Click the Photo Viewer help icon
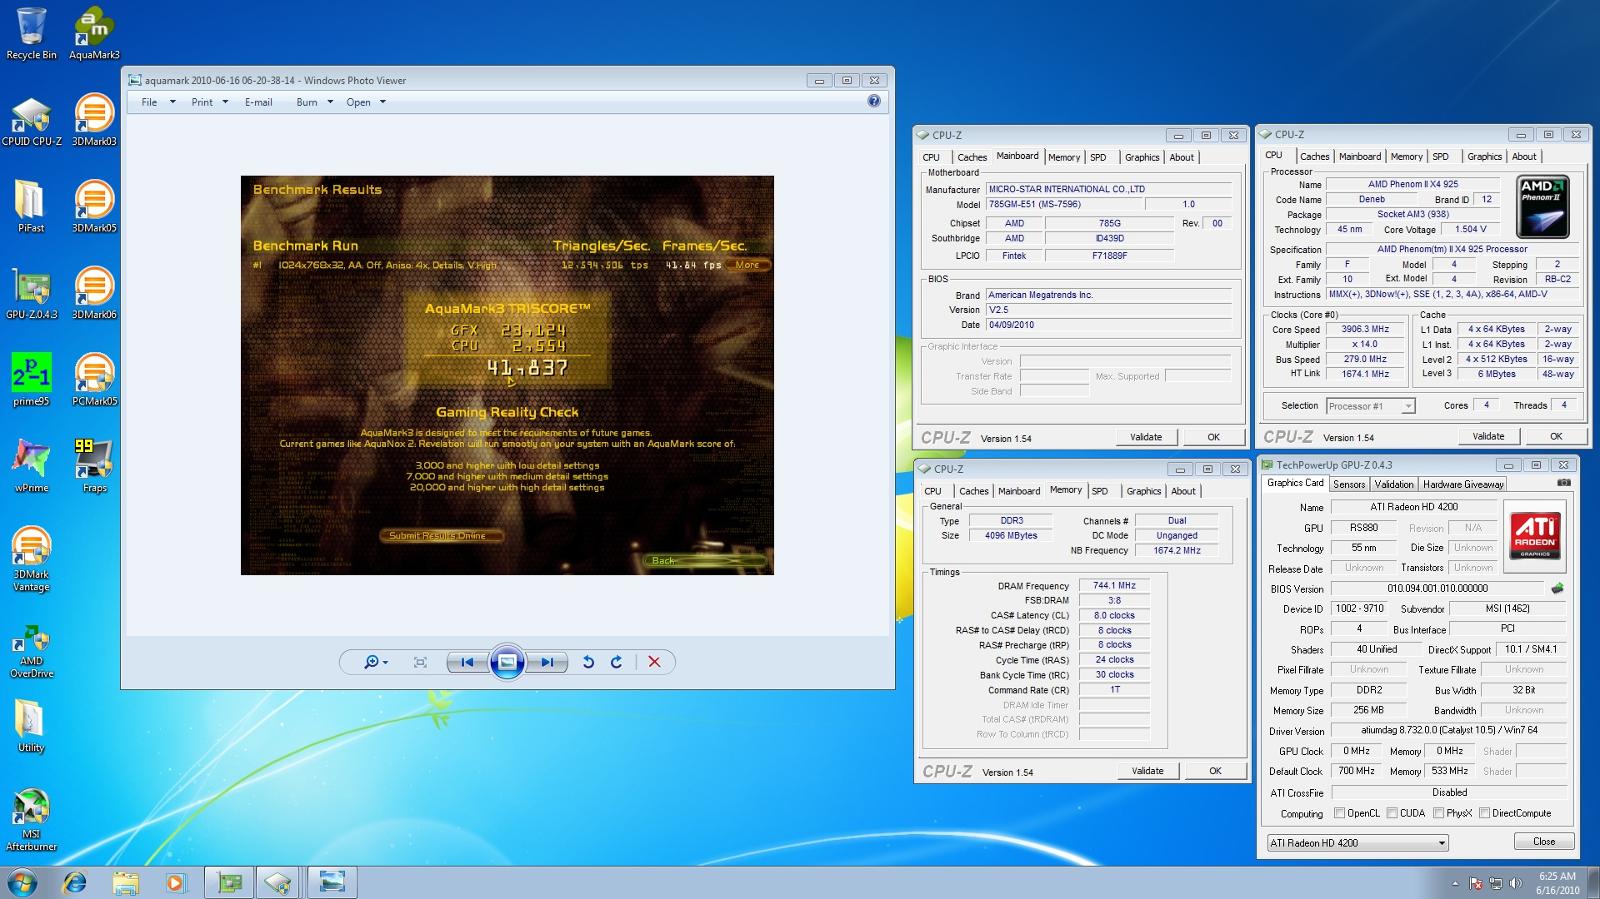The width and height of the screenshot is (1600, 899). click(874, 101)
